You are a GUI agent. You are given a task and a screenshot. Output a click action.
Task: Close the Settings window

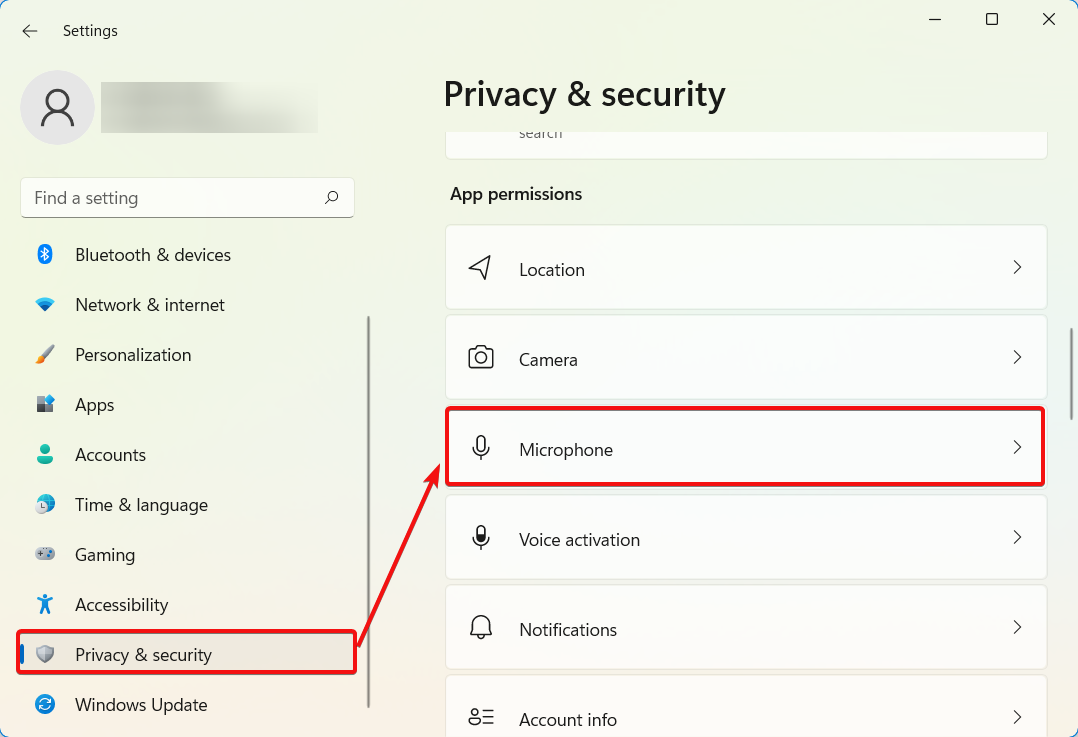pos(1048,19)
